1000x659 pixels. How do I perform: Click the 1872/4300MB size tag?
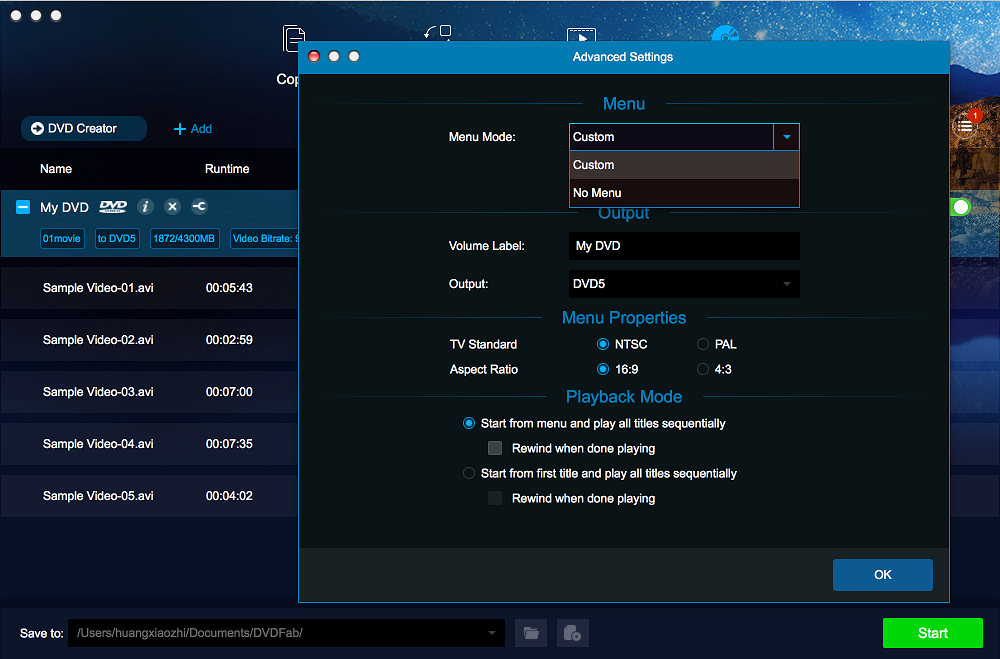[184, 239]
